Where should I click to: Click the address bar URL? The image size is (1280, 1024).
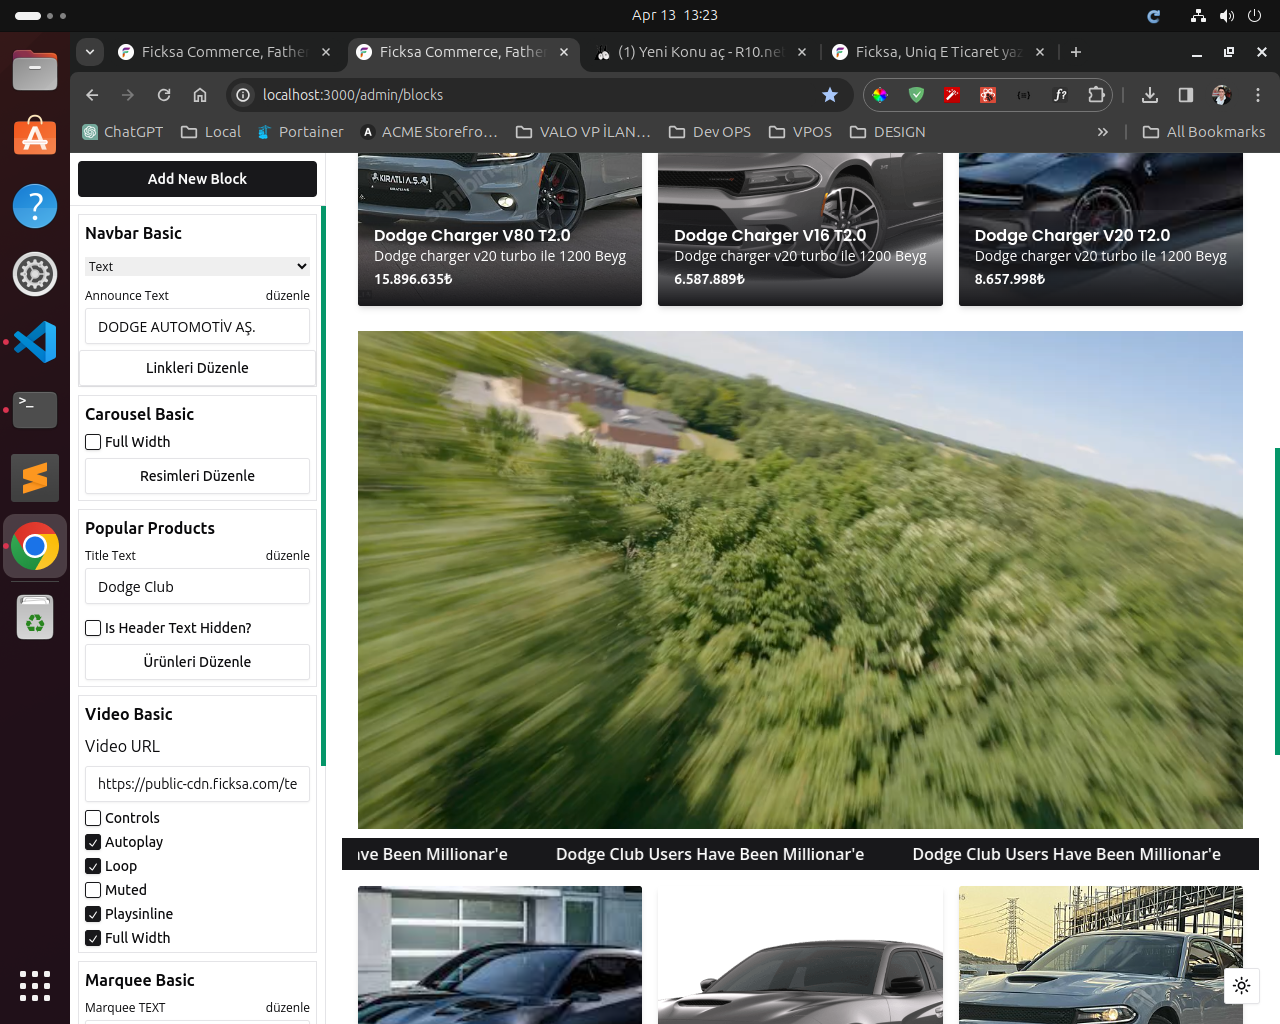tap(353, 95)
